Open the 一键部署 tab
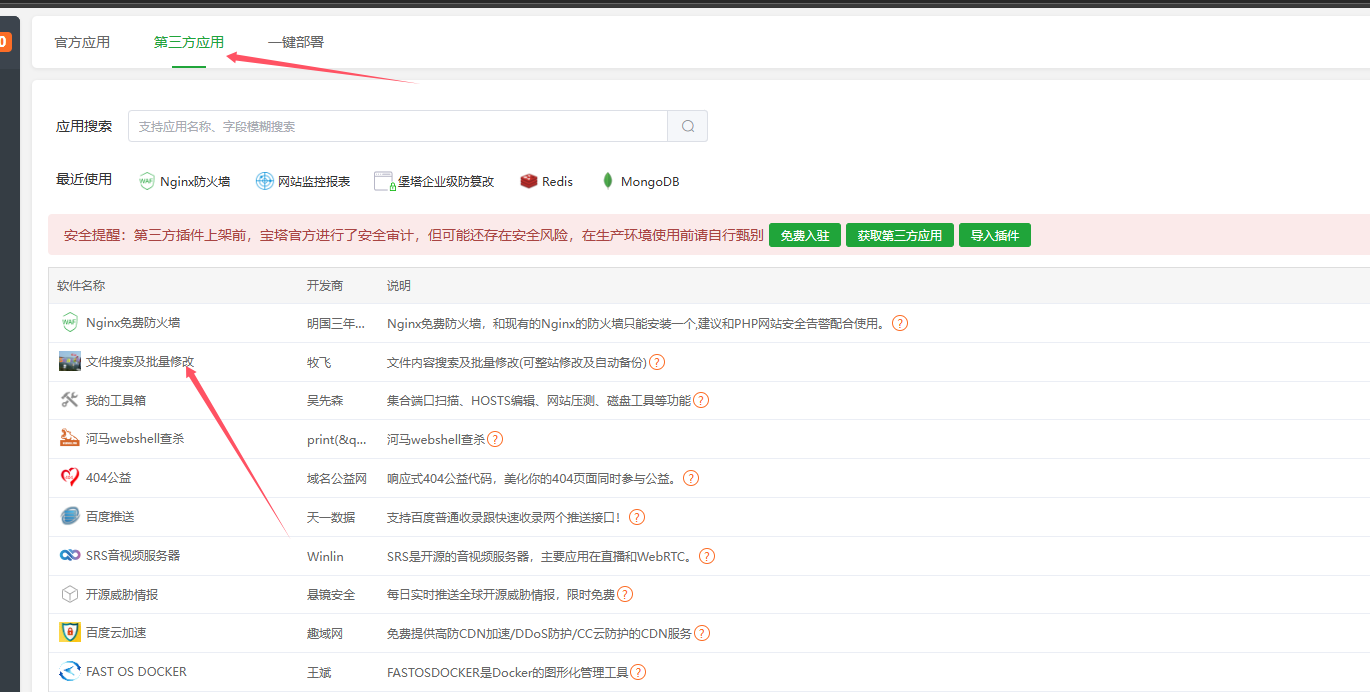Image resolution: width=1370 pixels, height=692 pixels. click(x=296, y=42)
